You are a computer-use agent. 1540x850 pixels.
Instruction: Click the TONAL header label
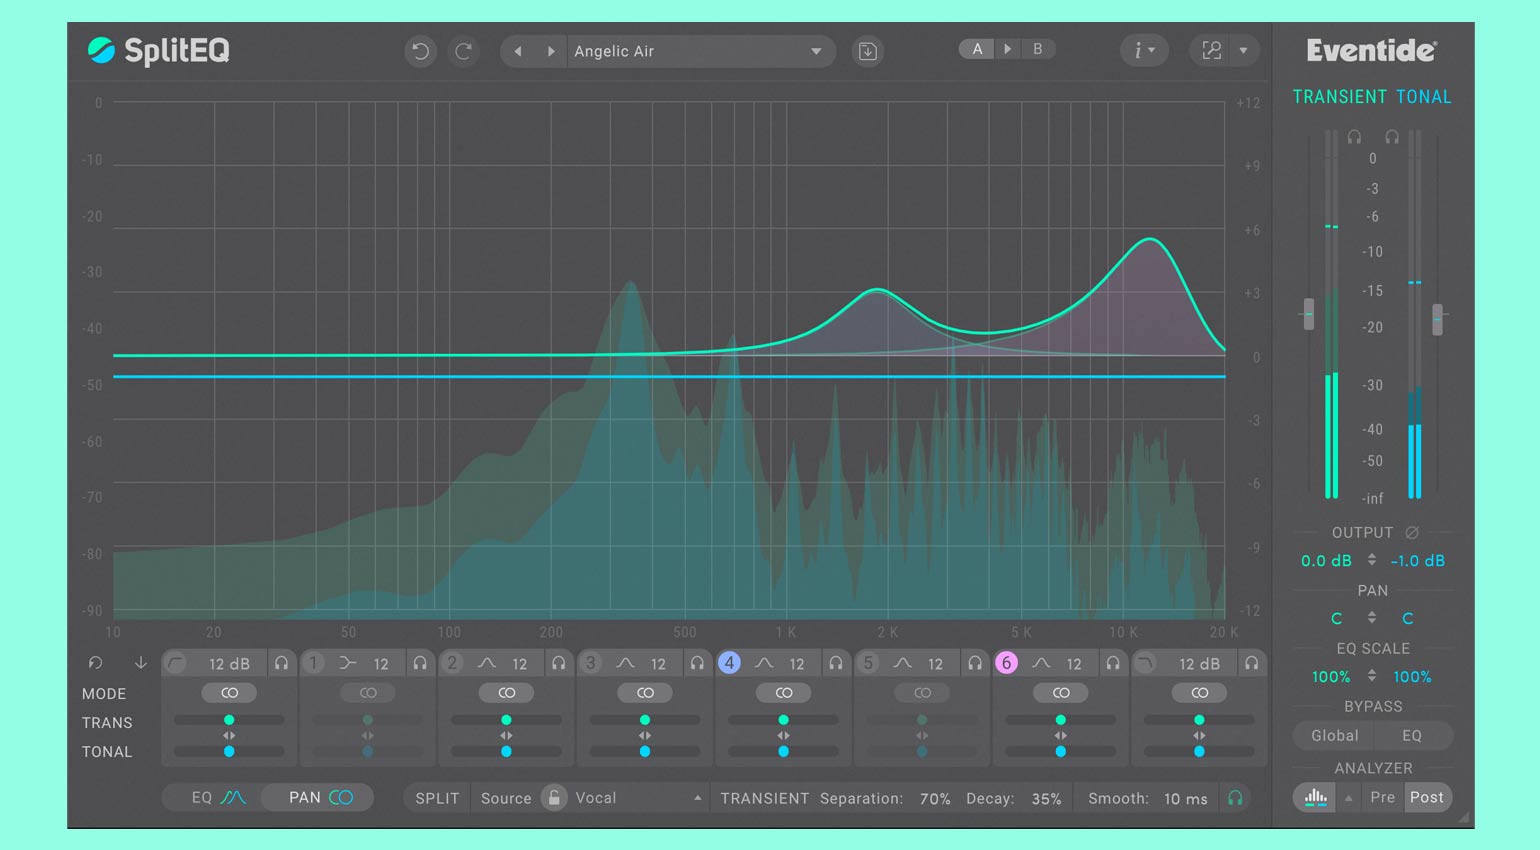point(1423,97)
